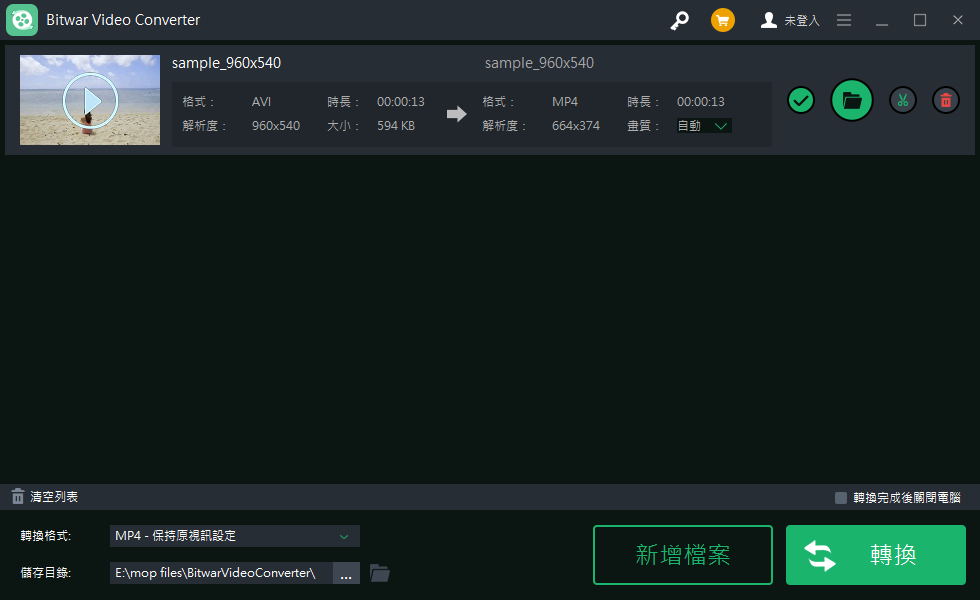Image resolution: width=980 pixels, height=600 pixels.
Task: Click the scissors trim video icon
Action: [x=902, y=100]
